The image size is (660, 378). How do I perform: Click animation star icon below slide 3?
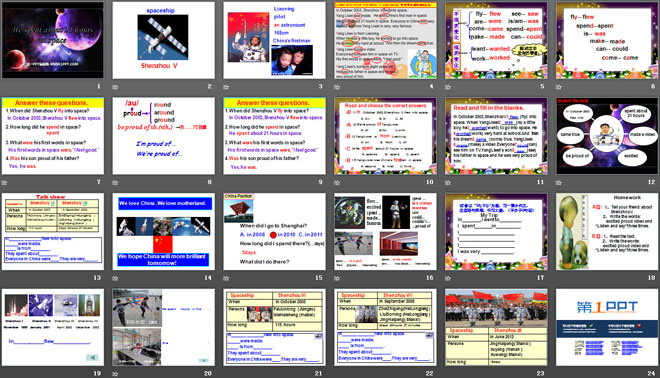click(x=226, y=87)
